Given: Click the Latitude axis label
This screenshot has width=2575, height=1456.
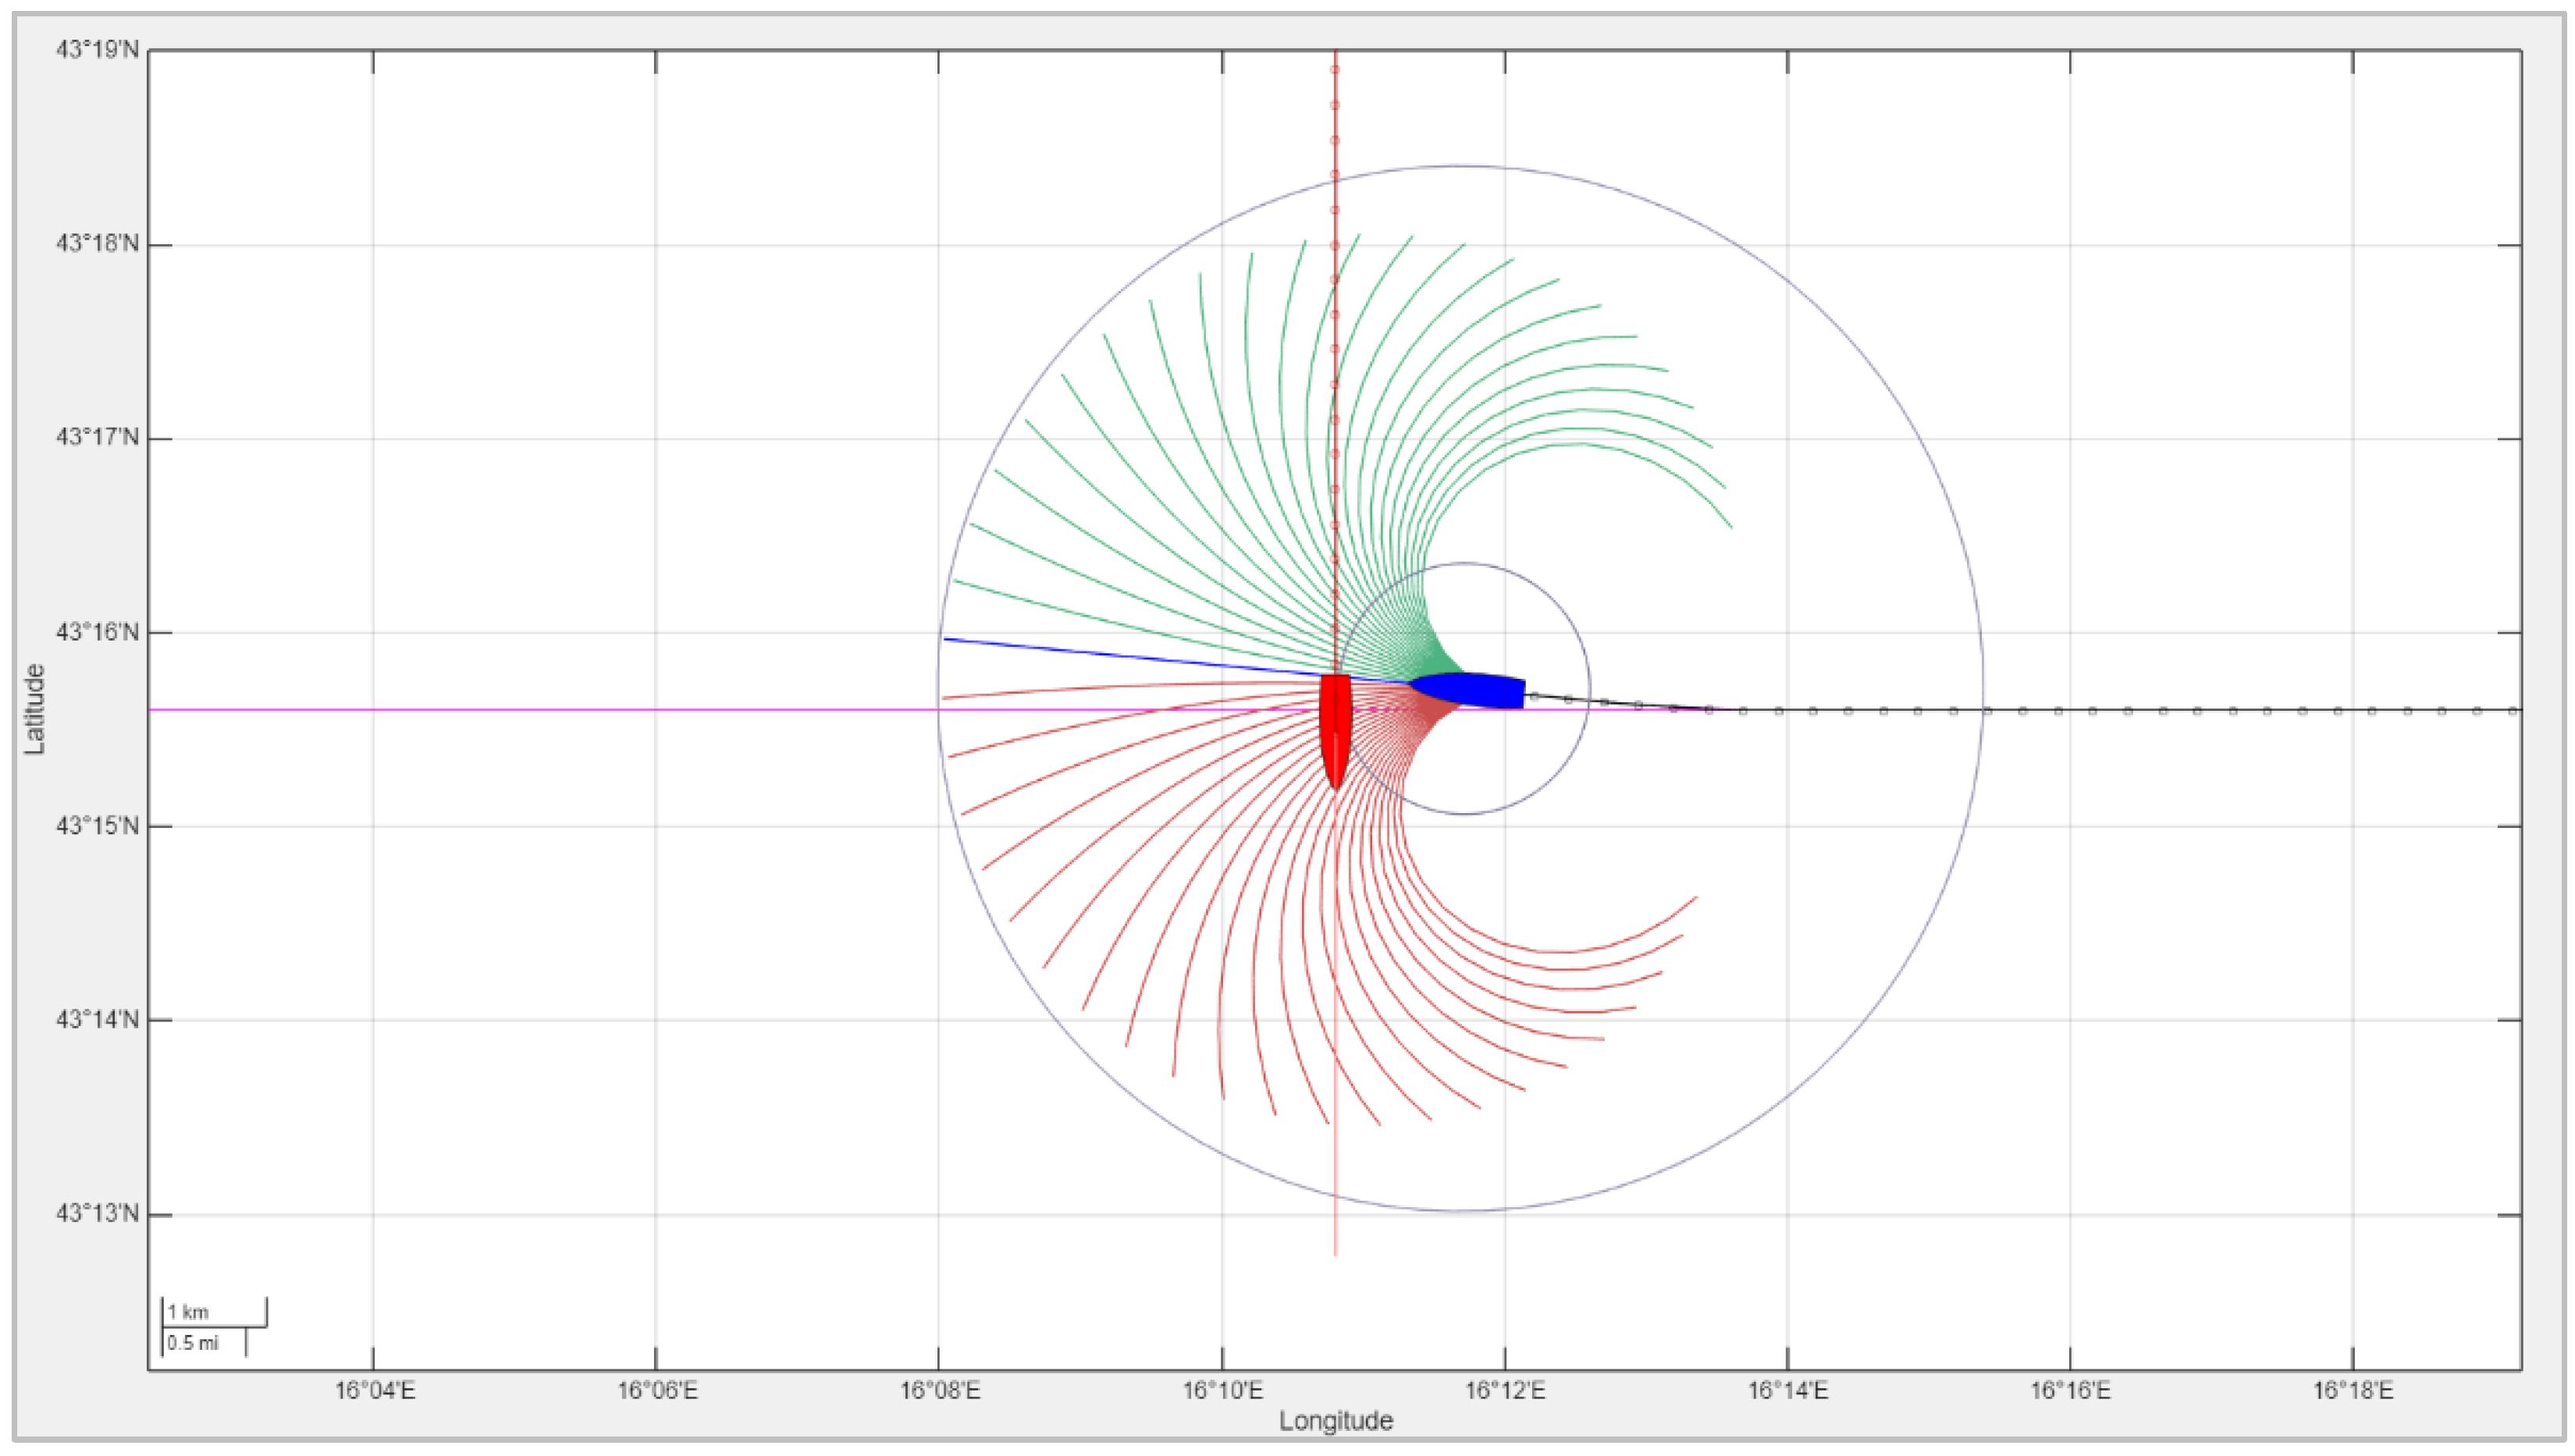Looking at the screenshot, I should pyautogui.click(x=35, y=709).
